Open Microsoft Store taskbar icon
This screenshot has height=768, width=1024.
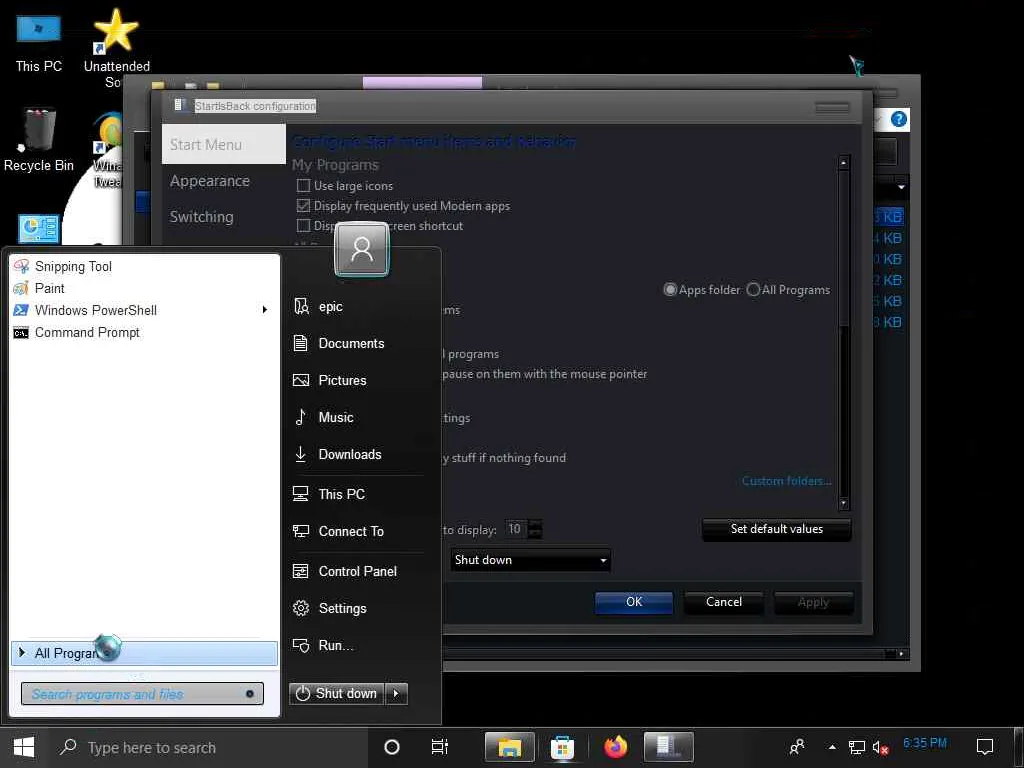[562, 747]
